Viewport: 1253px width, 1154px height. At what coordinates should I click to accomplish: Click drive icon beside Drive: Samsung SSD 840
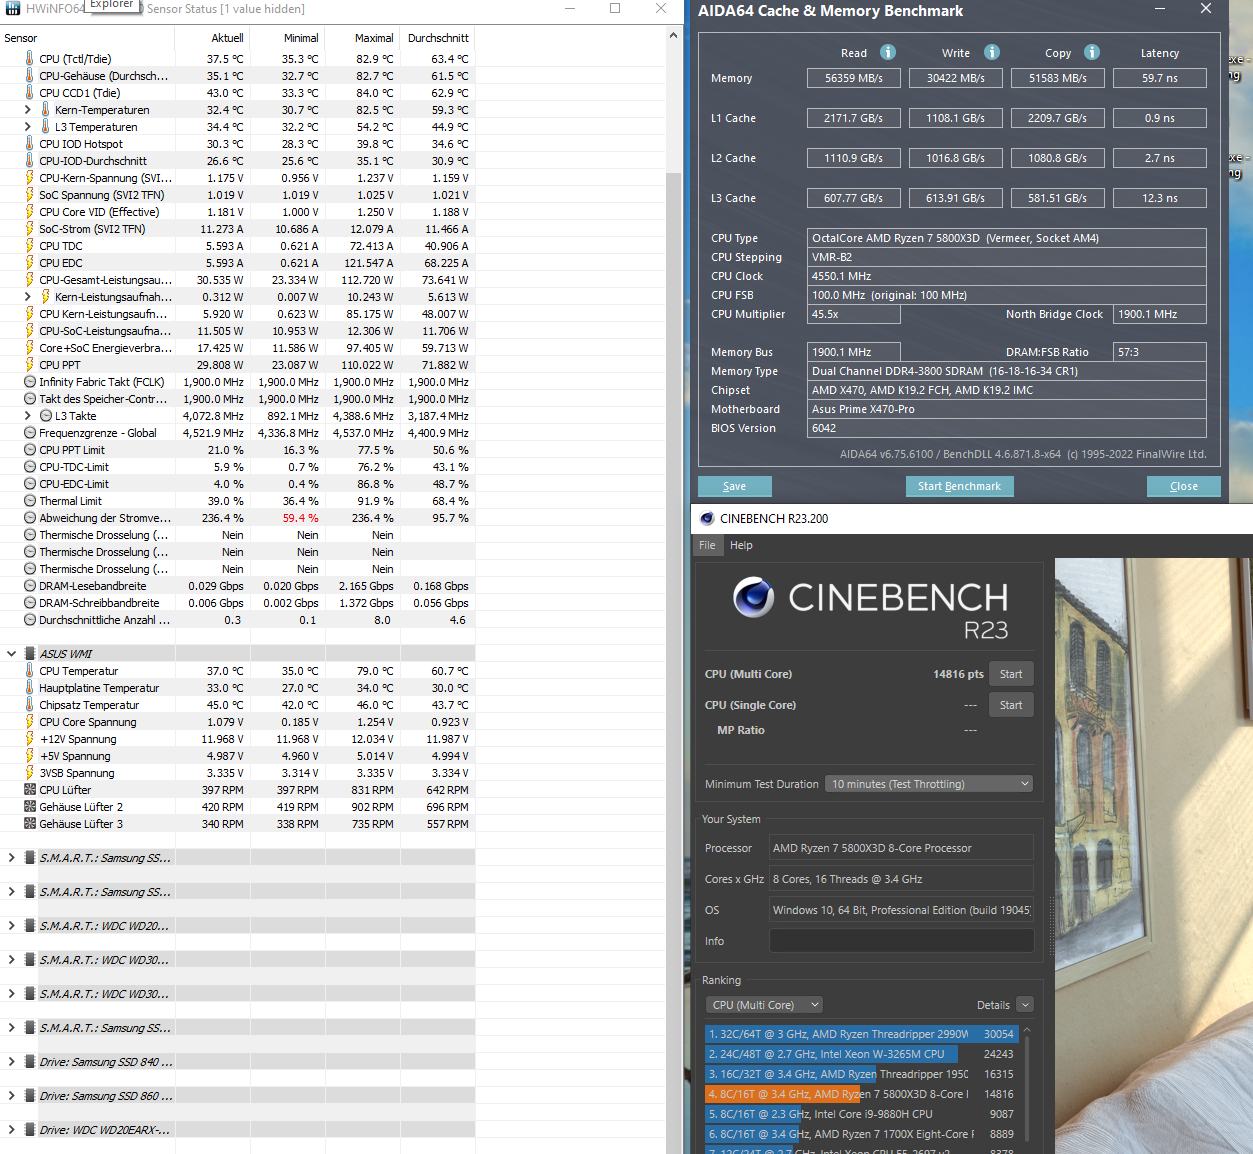pos(30,1062)
